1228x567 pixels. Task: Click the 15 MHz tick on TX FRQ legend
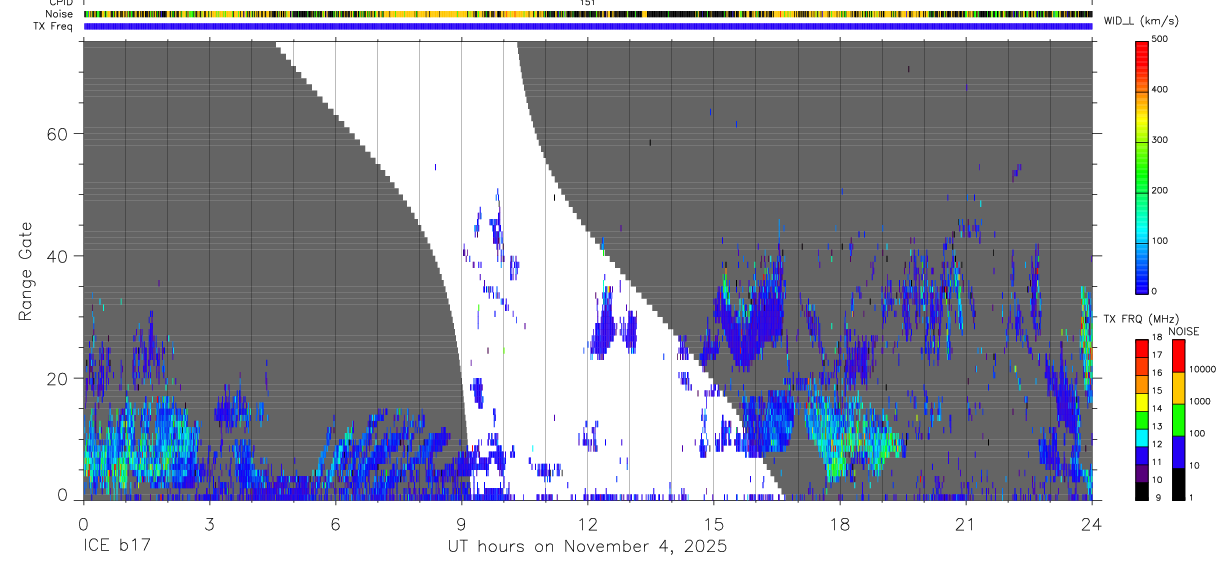tap(1156, 391)
